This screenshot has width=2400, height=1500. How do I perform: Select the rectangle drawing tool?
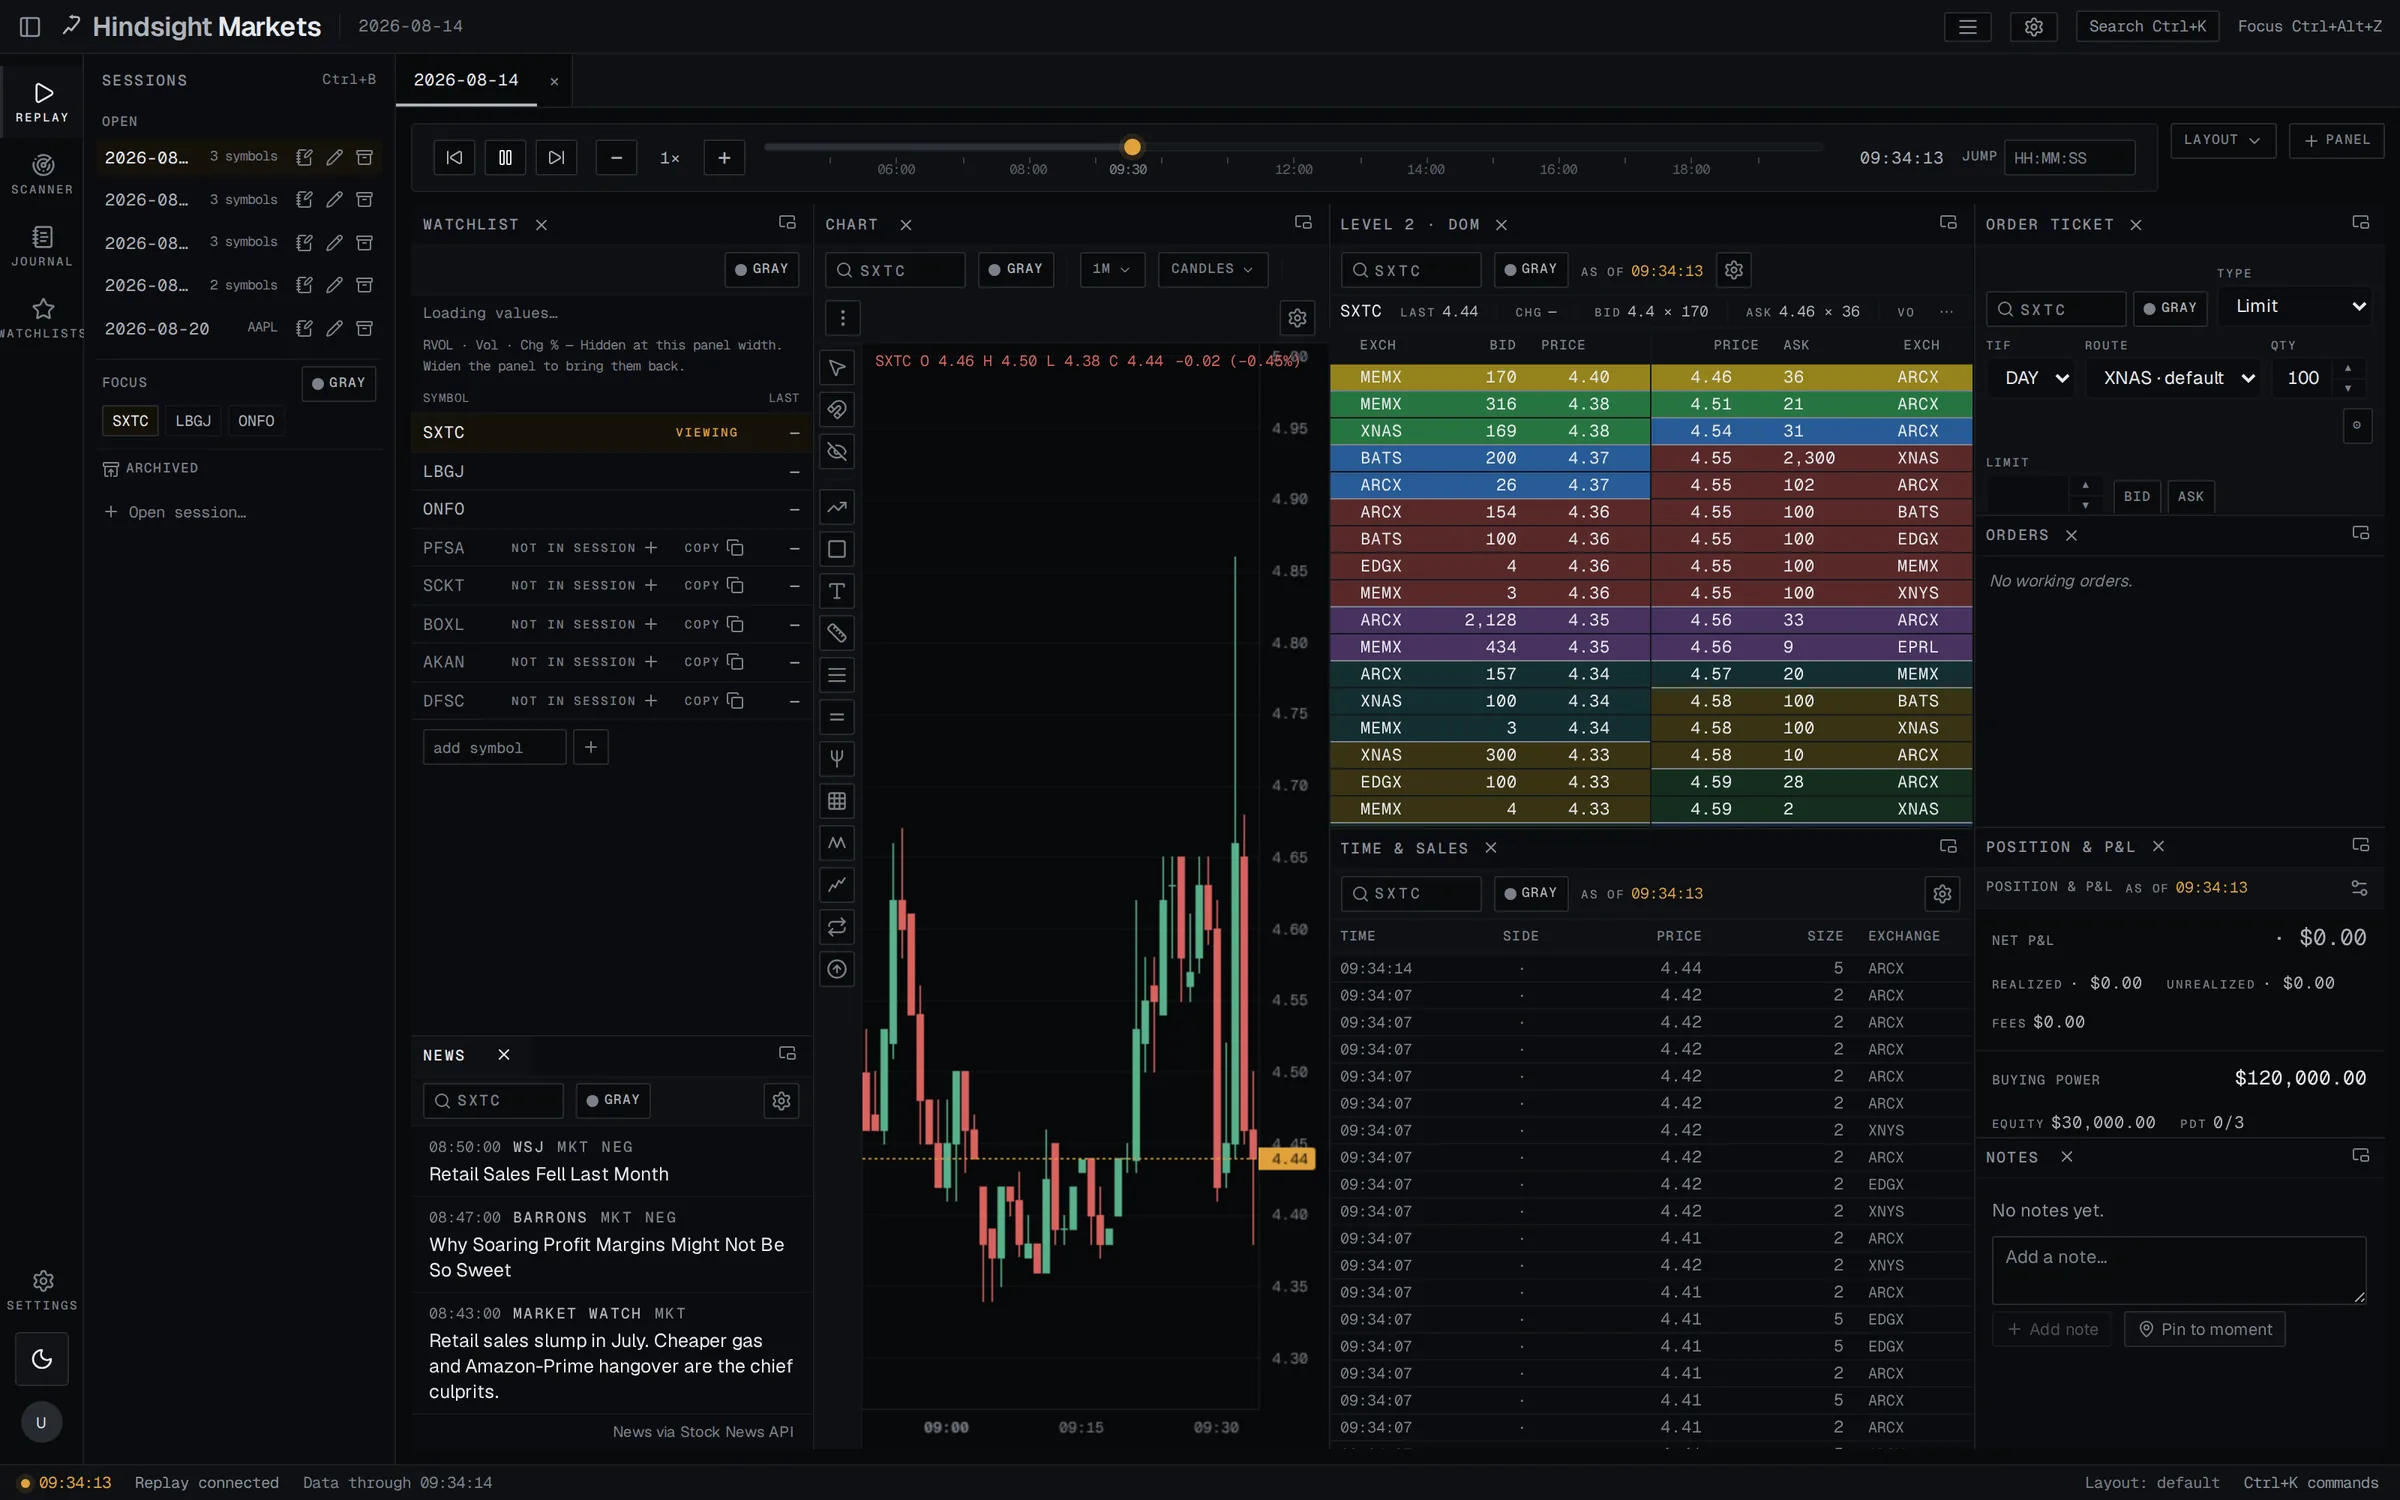click(x=837, y=549)
